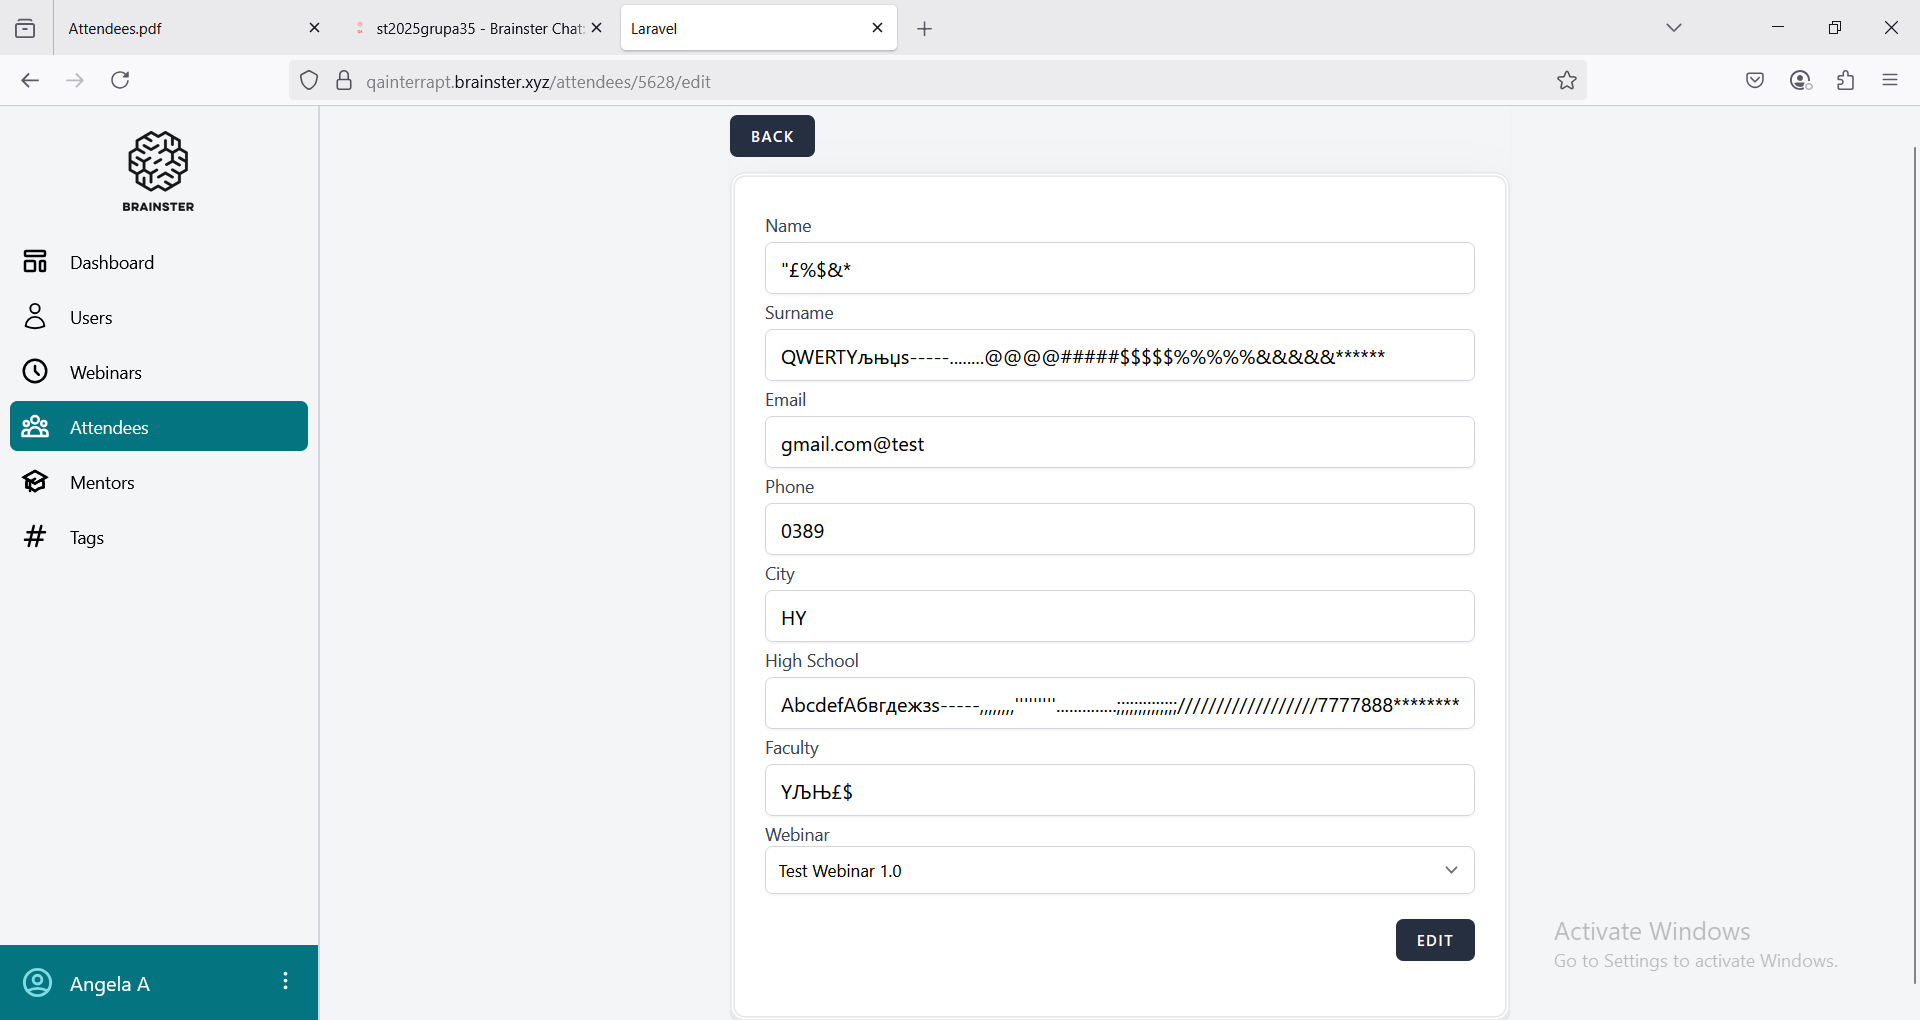Image resolution: width=1920 pixels, height=1020 pixels.
Task: Click the EDIT button
Action: coord(1434,940)
